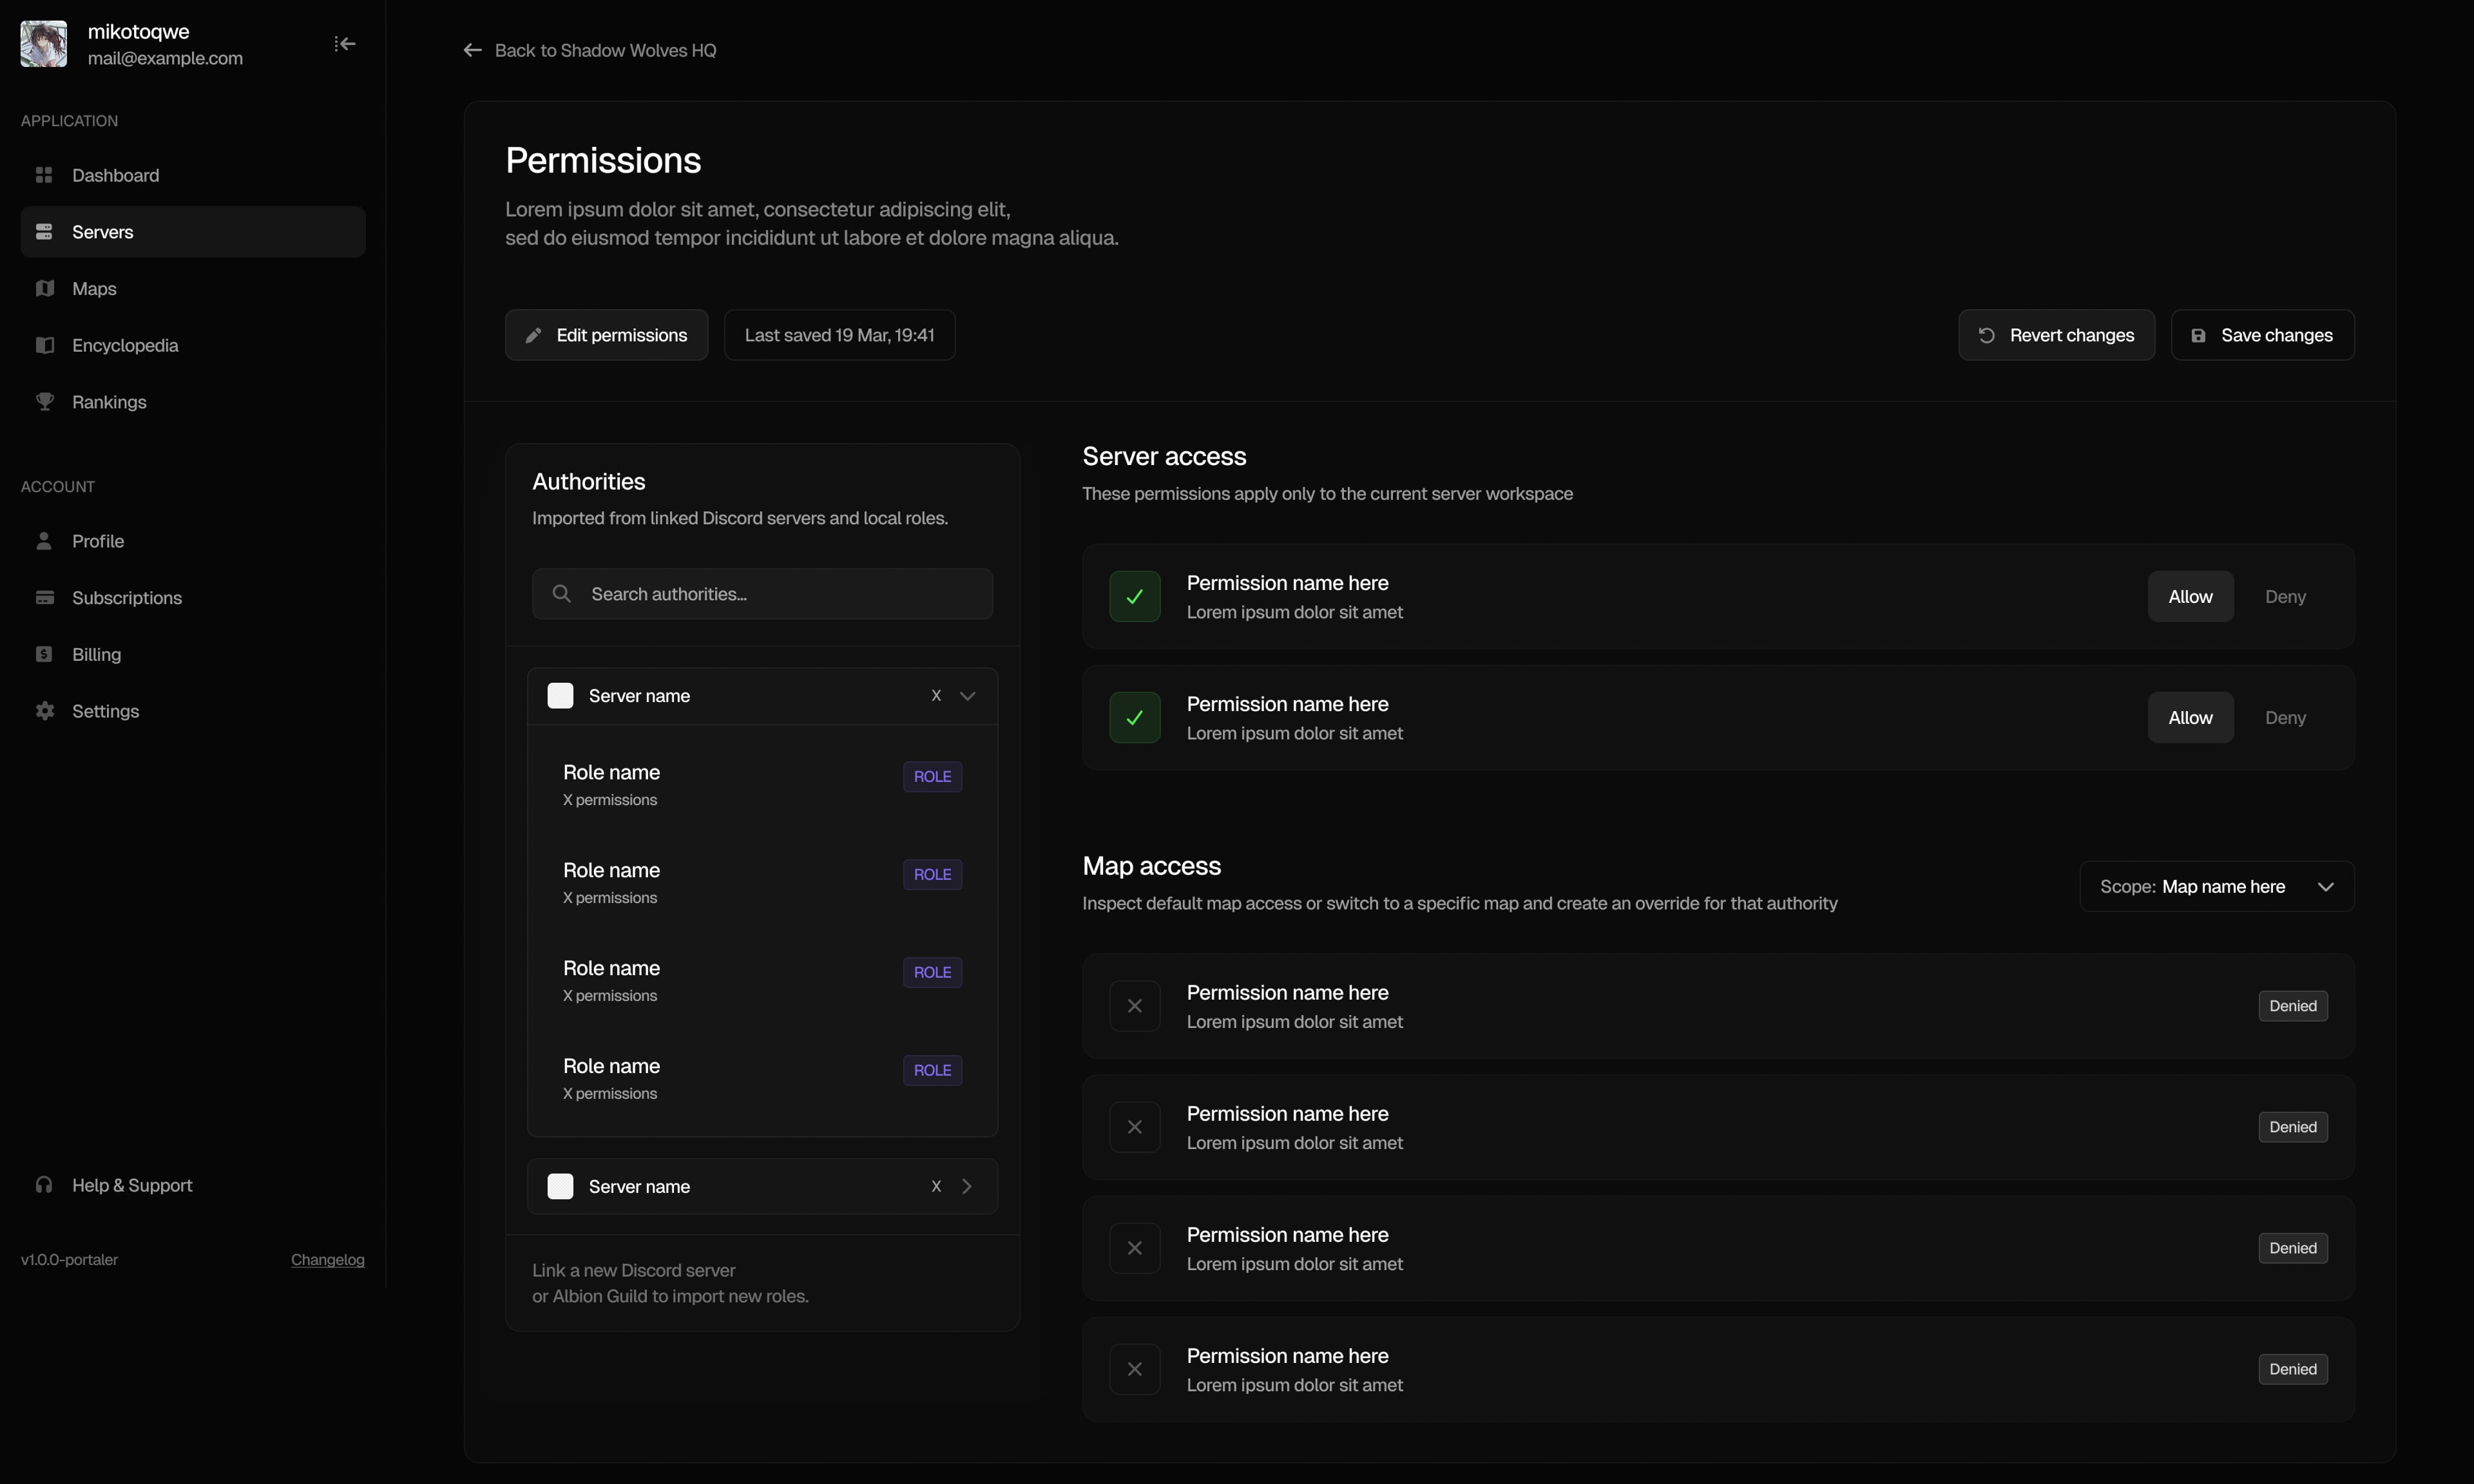Go to Subscriptions page

coord(193,598)
